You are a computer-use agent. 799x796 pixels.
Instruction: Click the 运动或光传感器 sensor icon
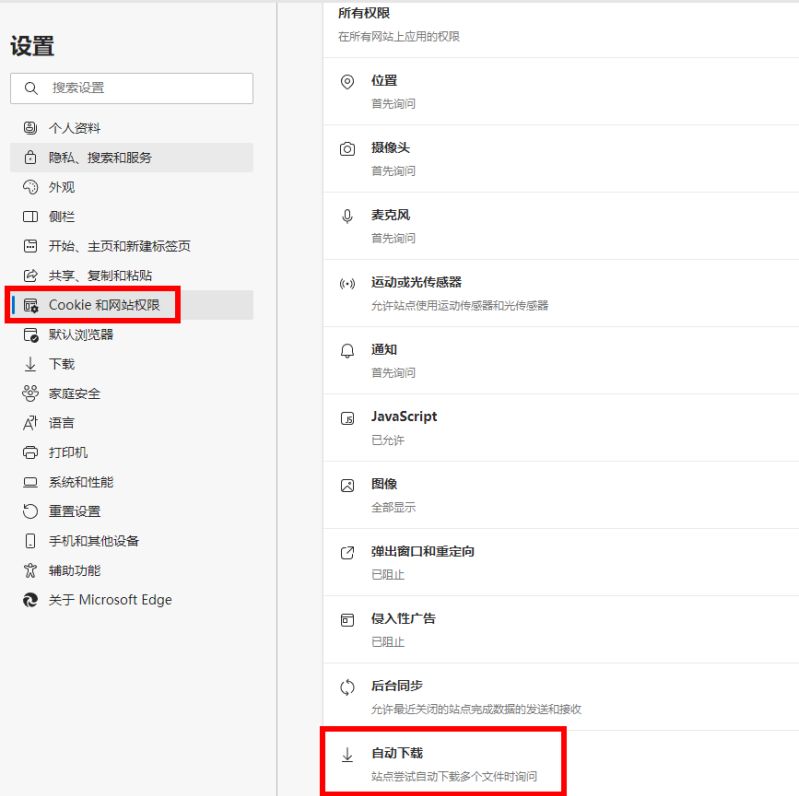(x=347, y=284)
